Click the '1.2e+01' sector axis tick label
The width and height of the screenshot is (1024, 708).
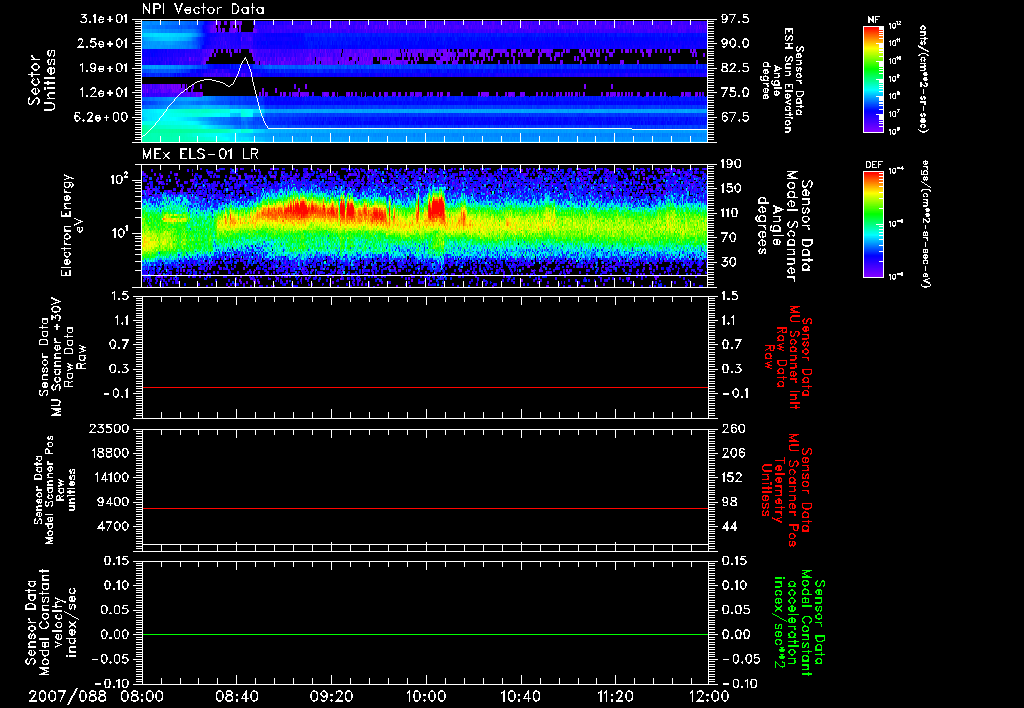(104, 93)
